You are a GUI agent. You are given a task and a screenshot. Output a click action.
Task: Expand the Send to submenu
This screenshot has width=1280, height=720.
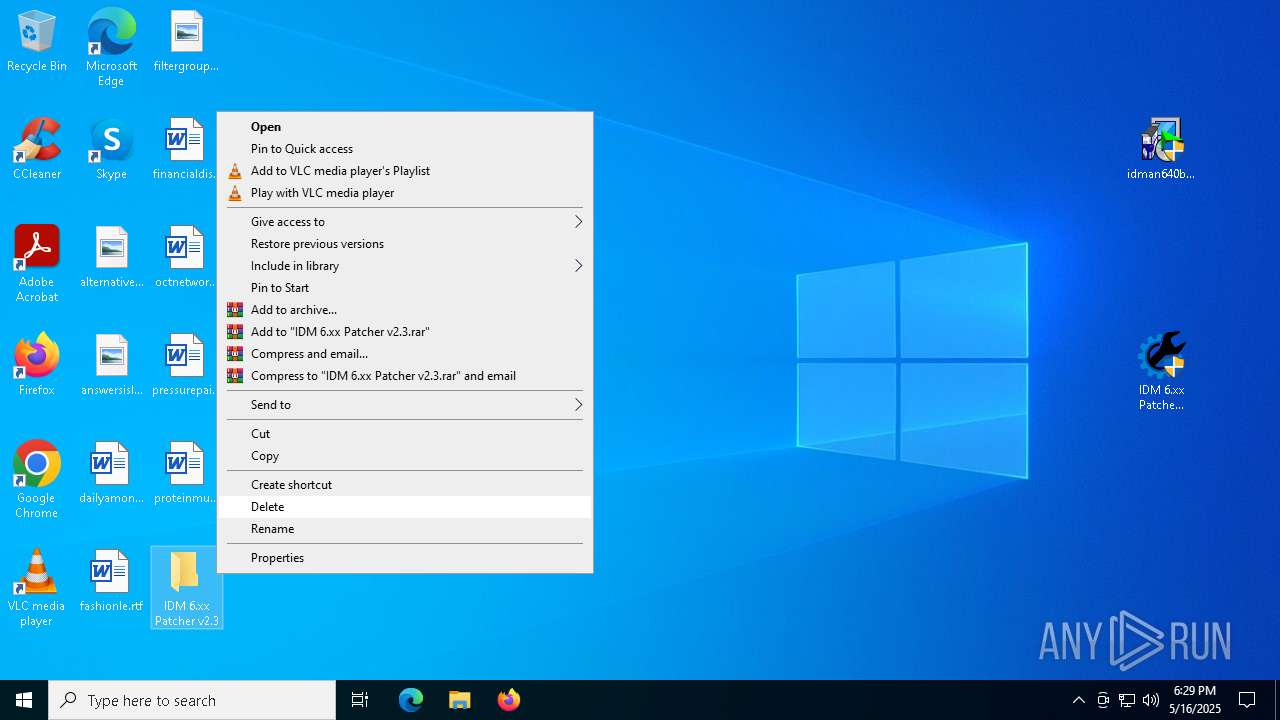[405, 405]
